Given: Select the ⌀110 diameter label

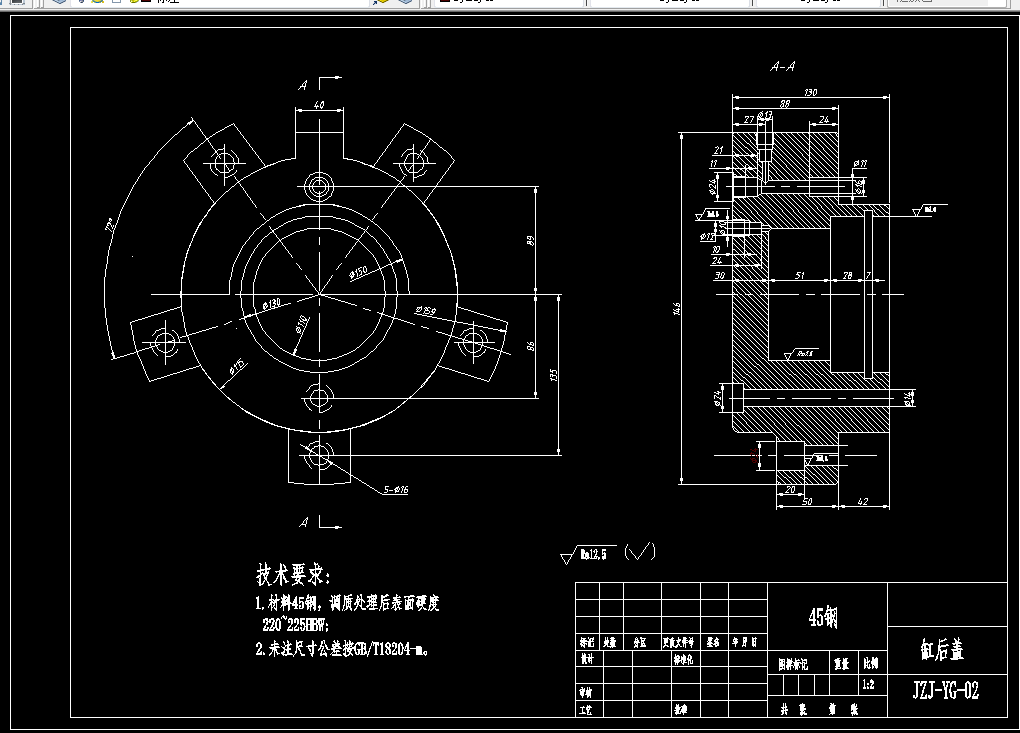Looking at the screenshot, I should [302, 324].
